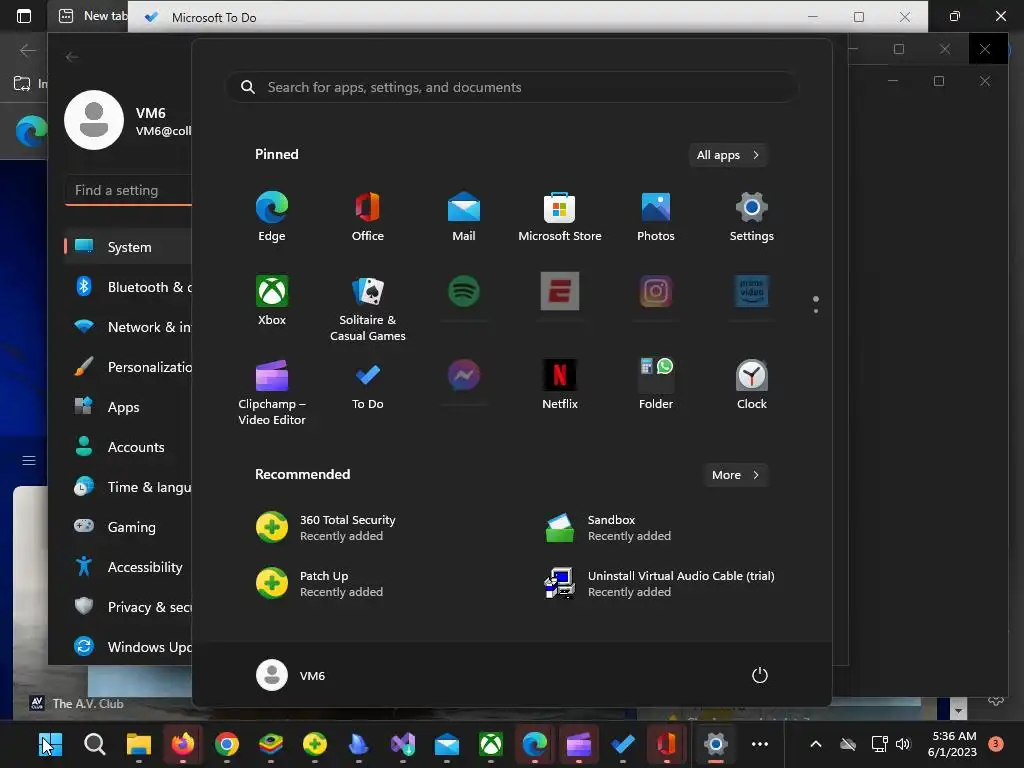Screen dimensions: 1024x768
Task: Open Edge from pinned apps
Action: (272, 217)
